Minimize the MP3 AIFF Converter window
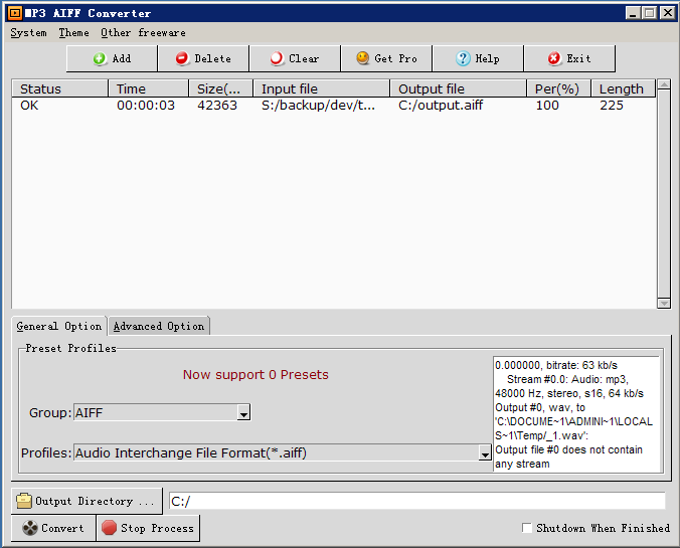680x548 pixels. tap(633, 13)
